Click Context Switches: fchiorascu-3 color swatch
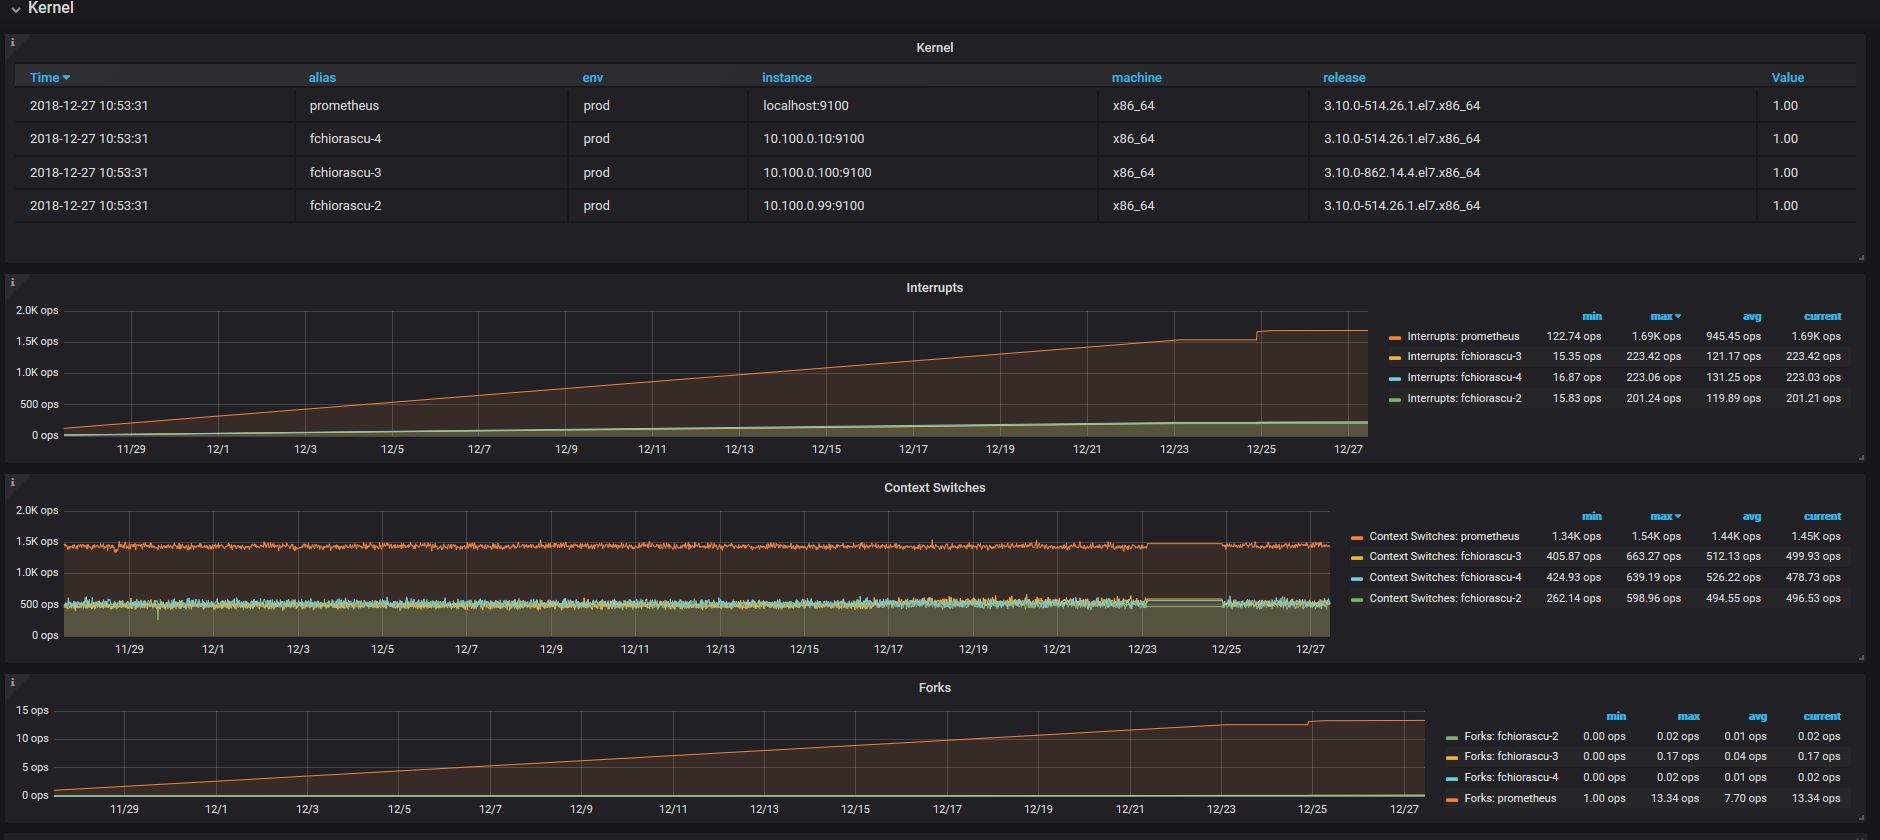 (x=1357, y=558)
